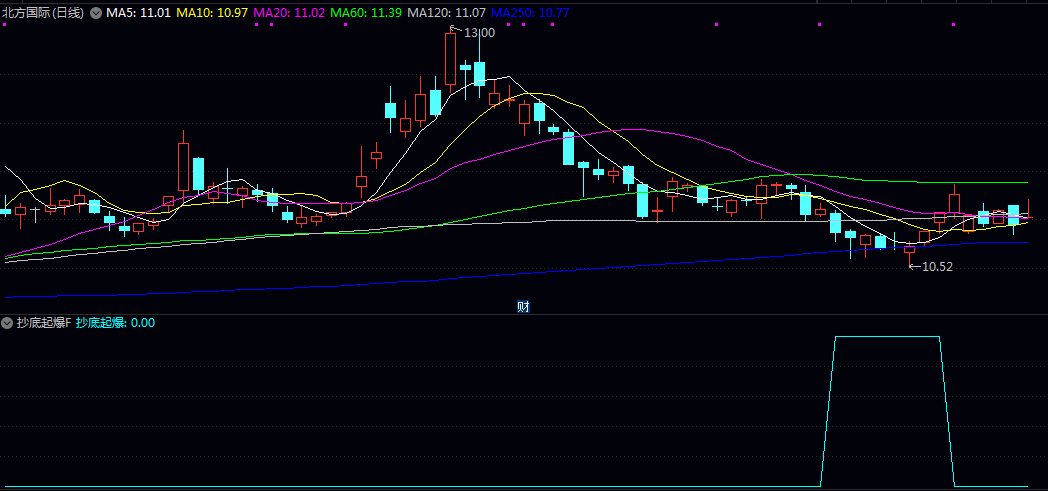
Task: Click the arrow pointing to 10.52
Action: [x=913, y=266]
